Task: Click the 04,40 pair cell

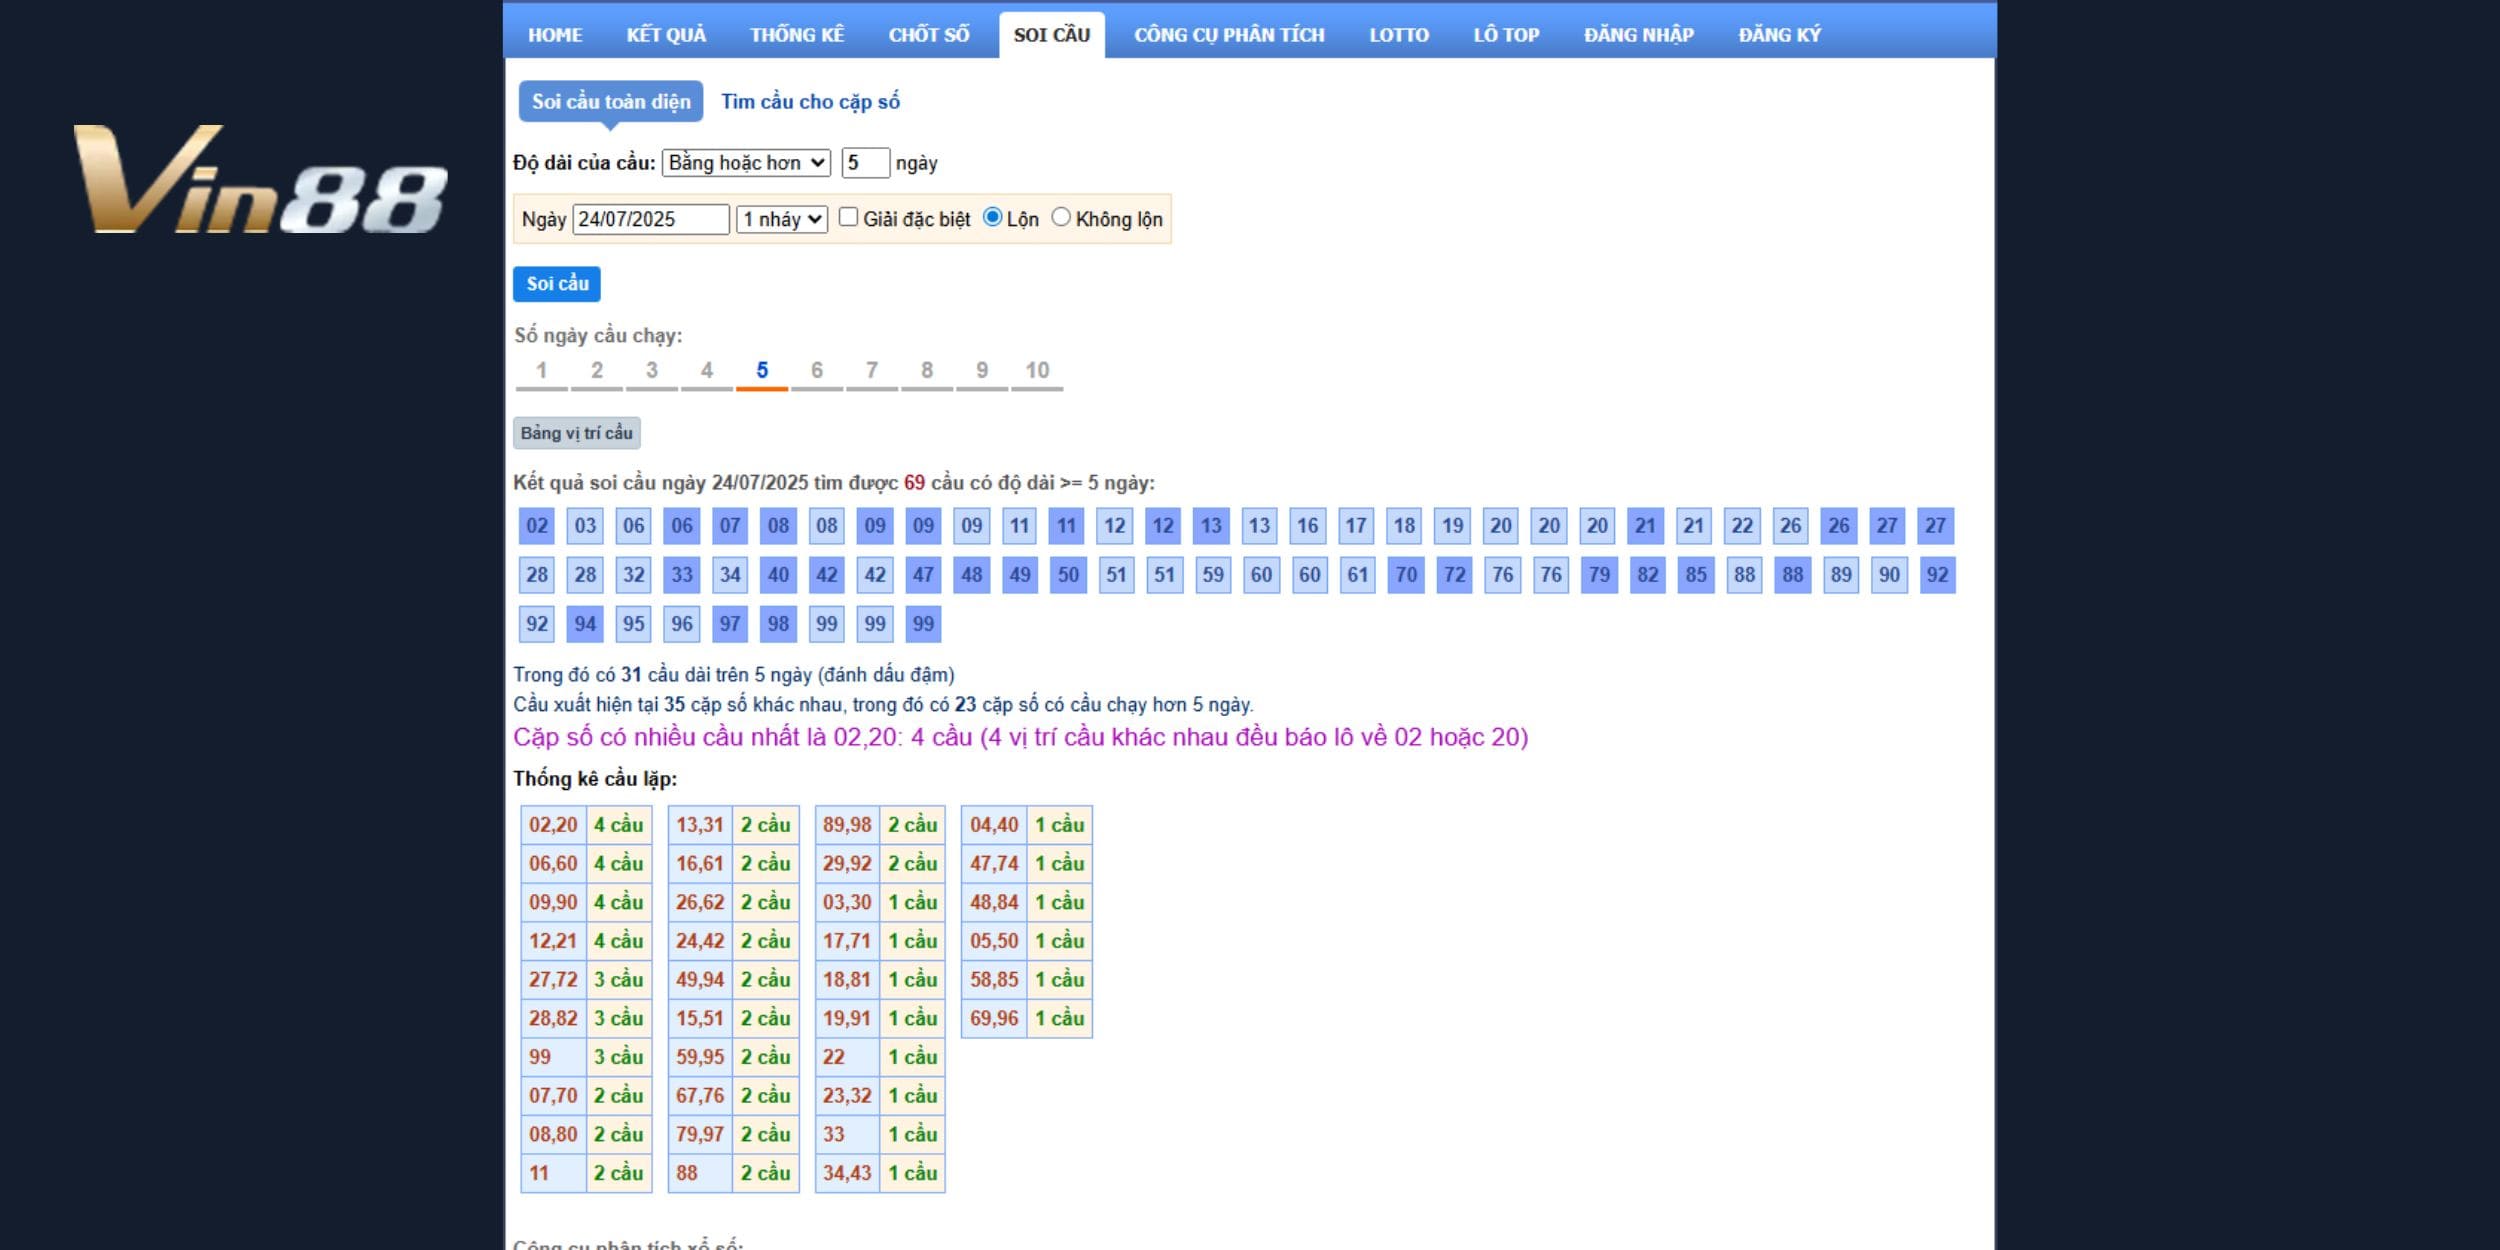Action: pos(994,825)
